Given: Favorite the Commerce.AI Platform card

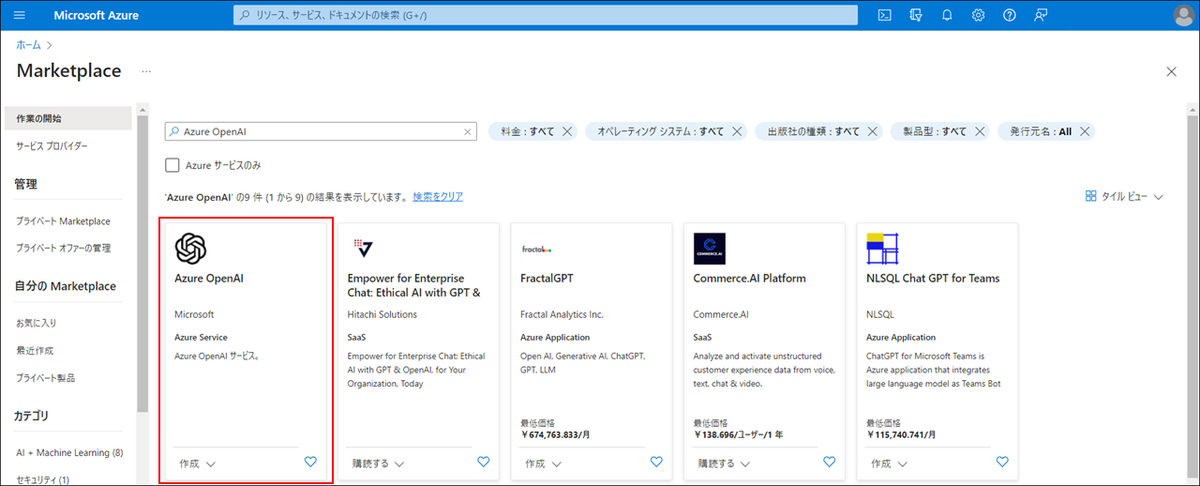Looking at the screenshot, I should pos(829,462).
